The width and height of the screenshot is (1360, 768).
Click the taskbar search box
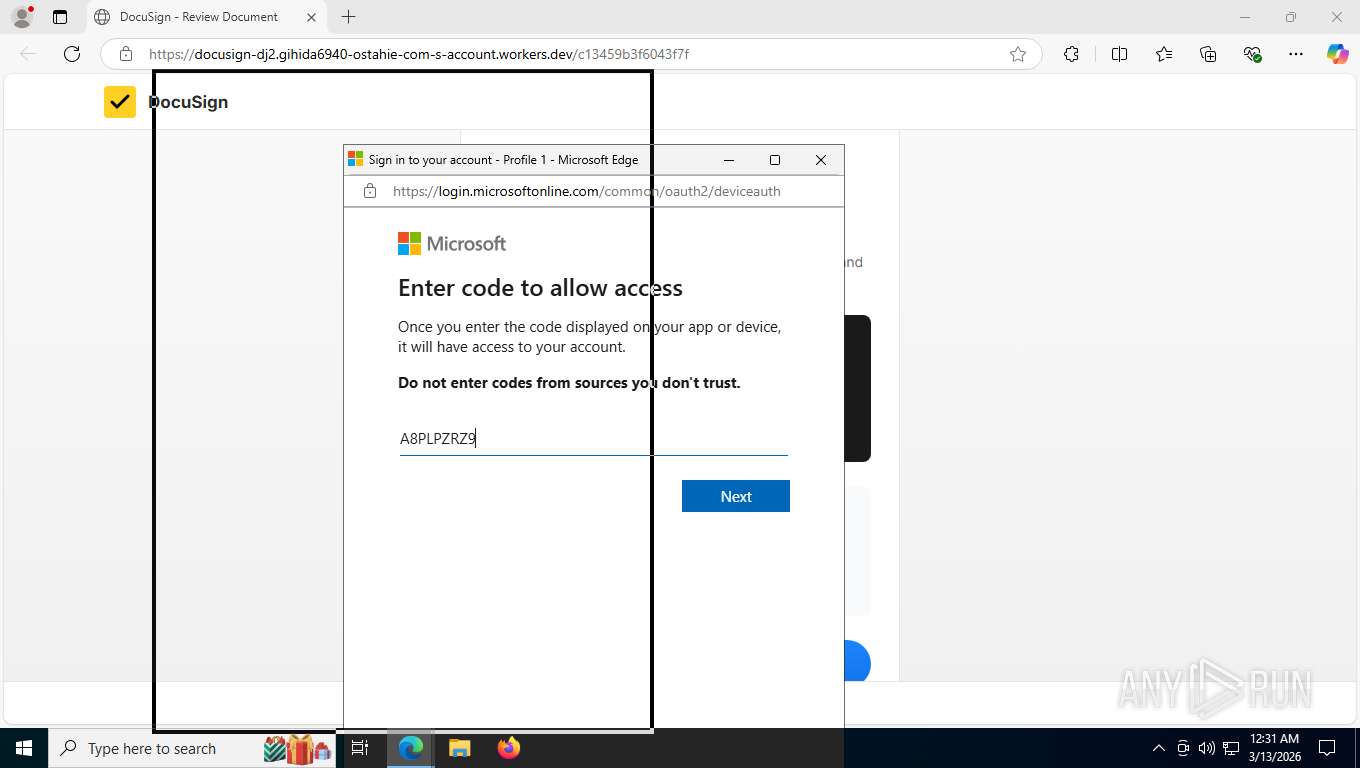[190, 748]
